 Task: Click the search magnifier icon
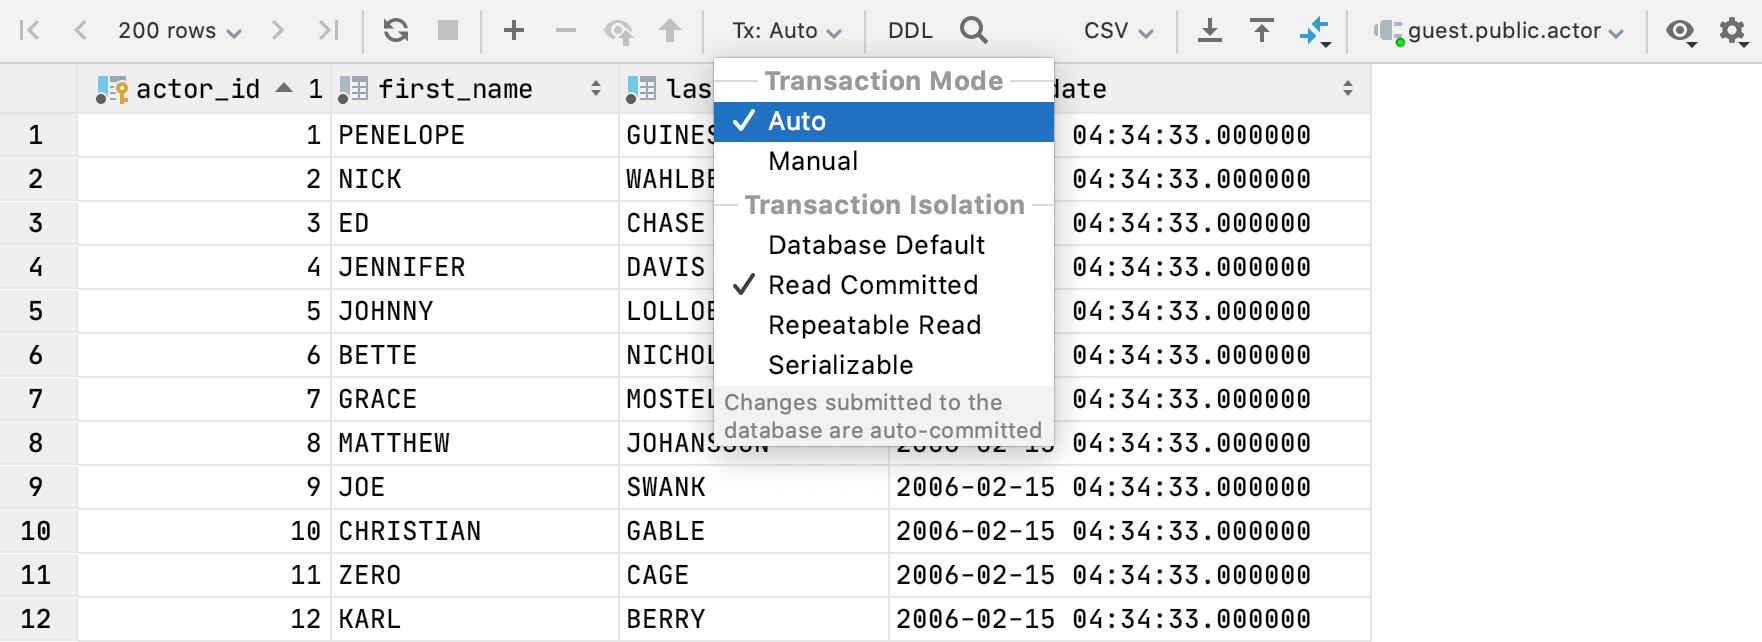point(973,31)
